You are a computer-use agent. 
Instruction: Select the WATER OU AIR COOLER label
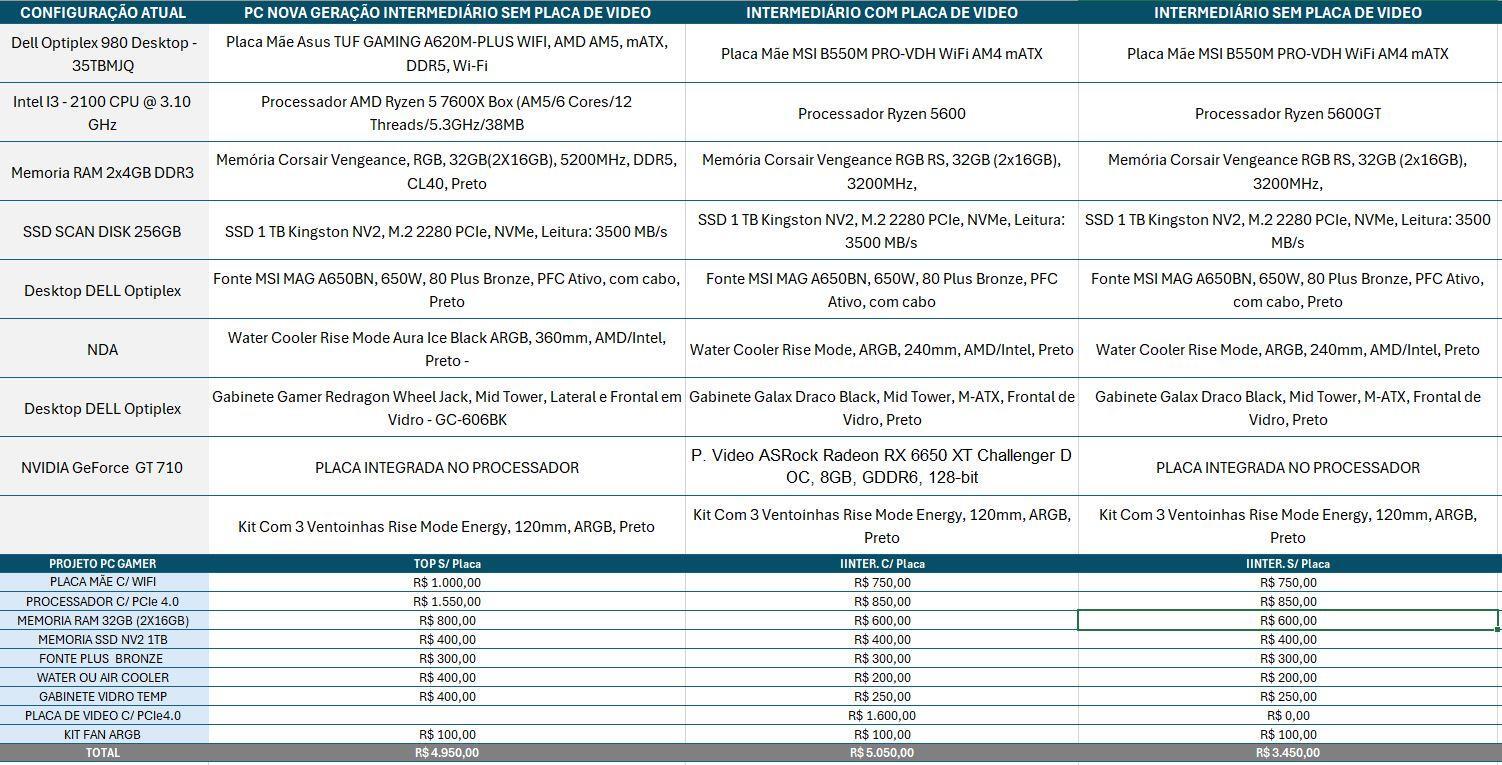tap(104, 677)
